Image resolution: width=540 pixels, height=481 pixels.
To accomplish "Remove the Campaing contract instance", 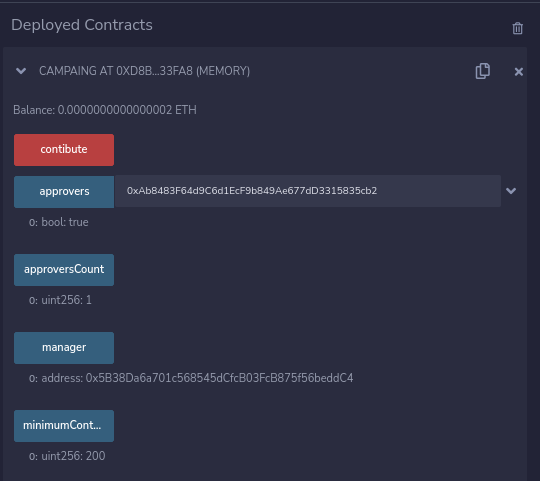I will point(519,72).
